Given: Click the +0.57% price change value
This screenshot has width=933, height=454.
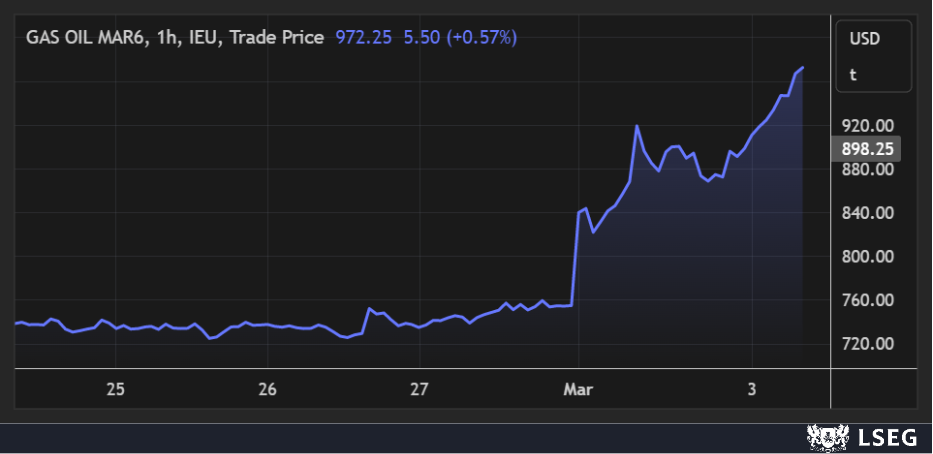Looking at the screenshot, I should point(459,37).
